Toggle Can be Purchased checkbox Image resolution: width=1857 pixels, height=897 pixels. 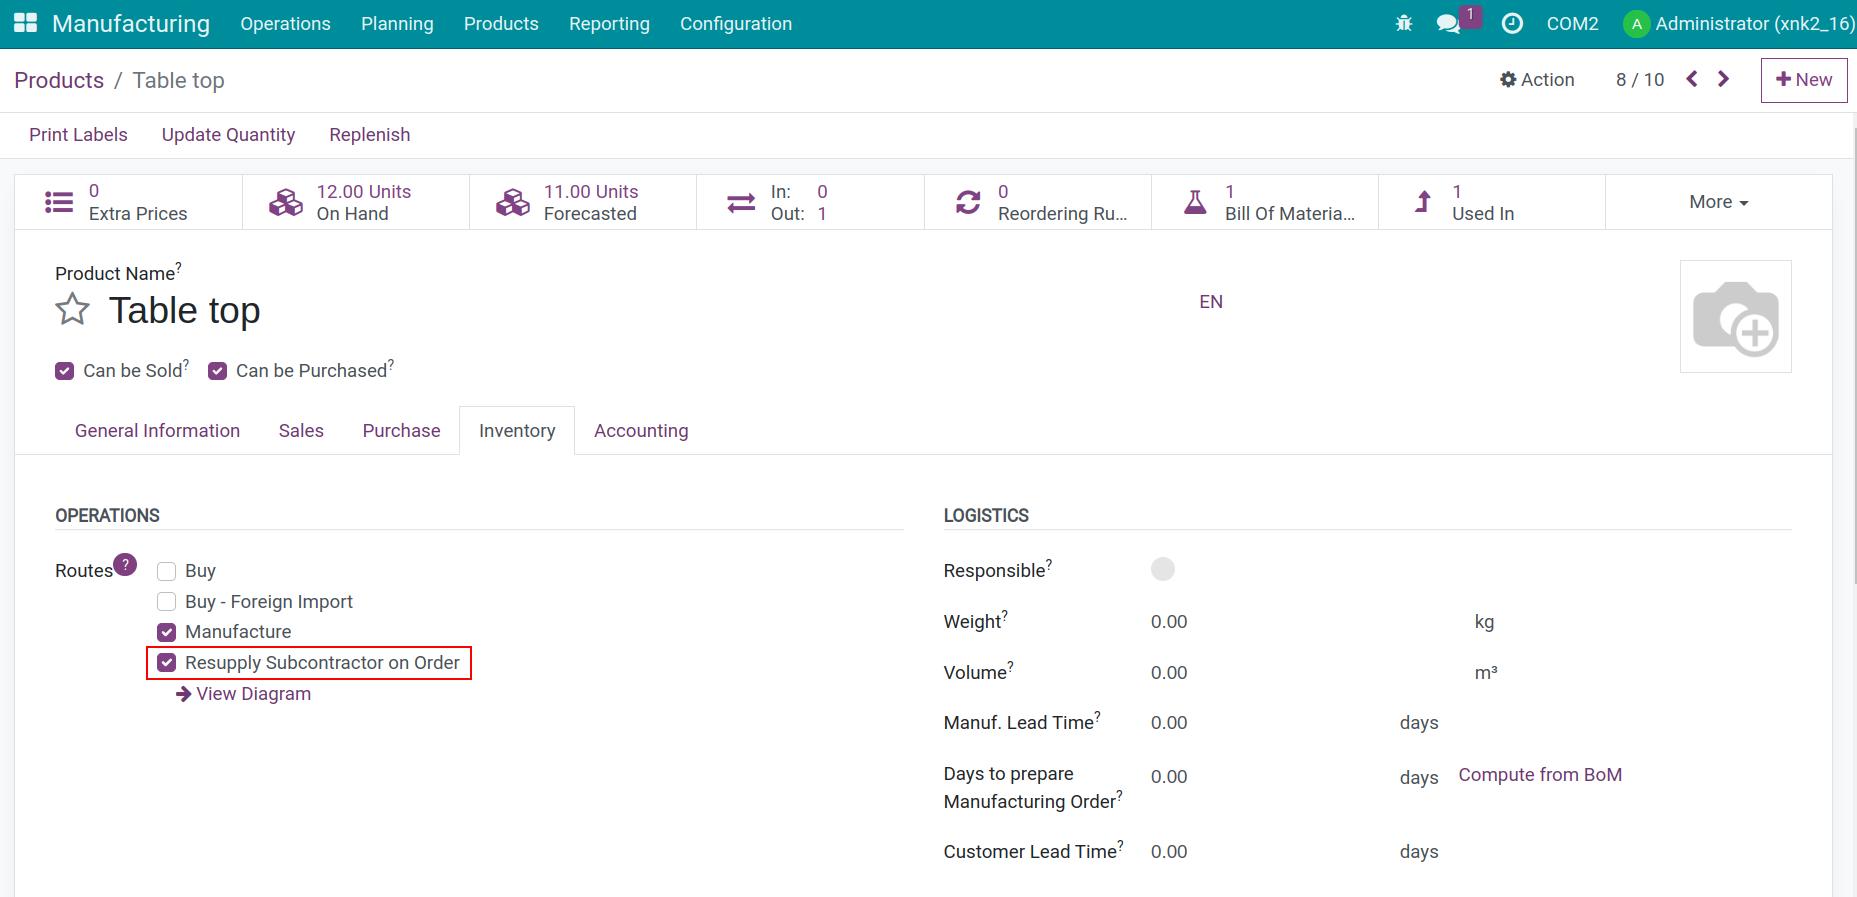(x=217, y=371)
